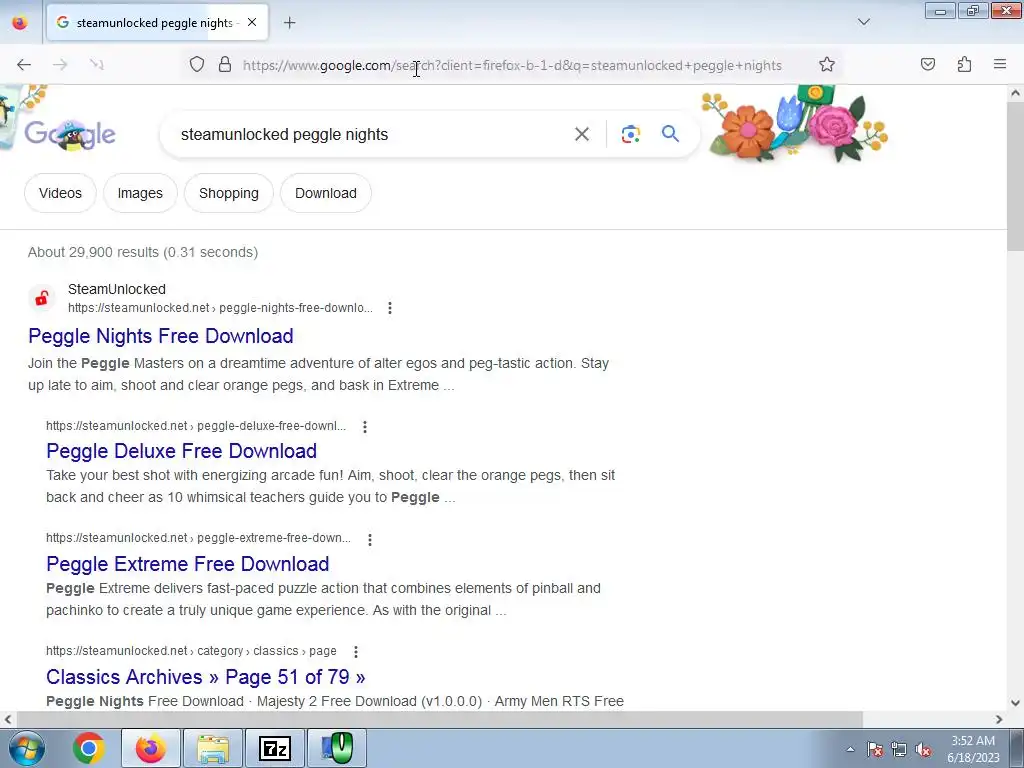The height and width of the screenshot is (768, 1024).
Task: Click the steamunlocked.net peggle-extreme URL text
Action: (x=199, y=538)
